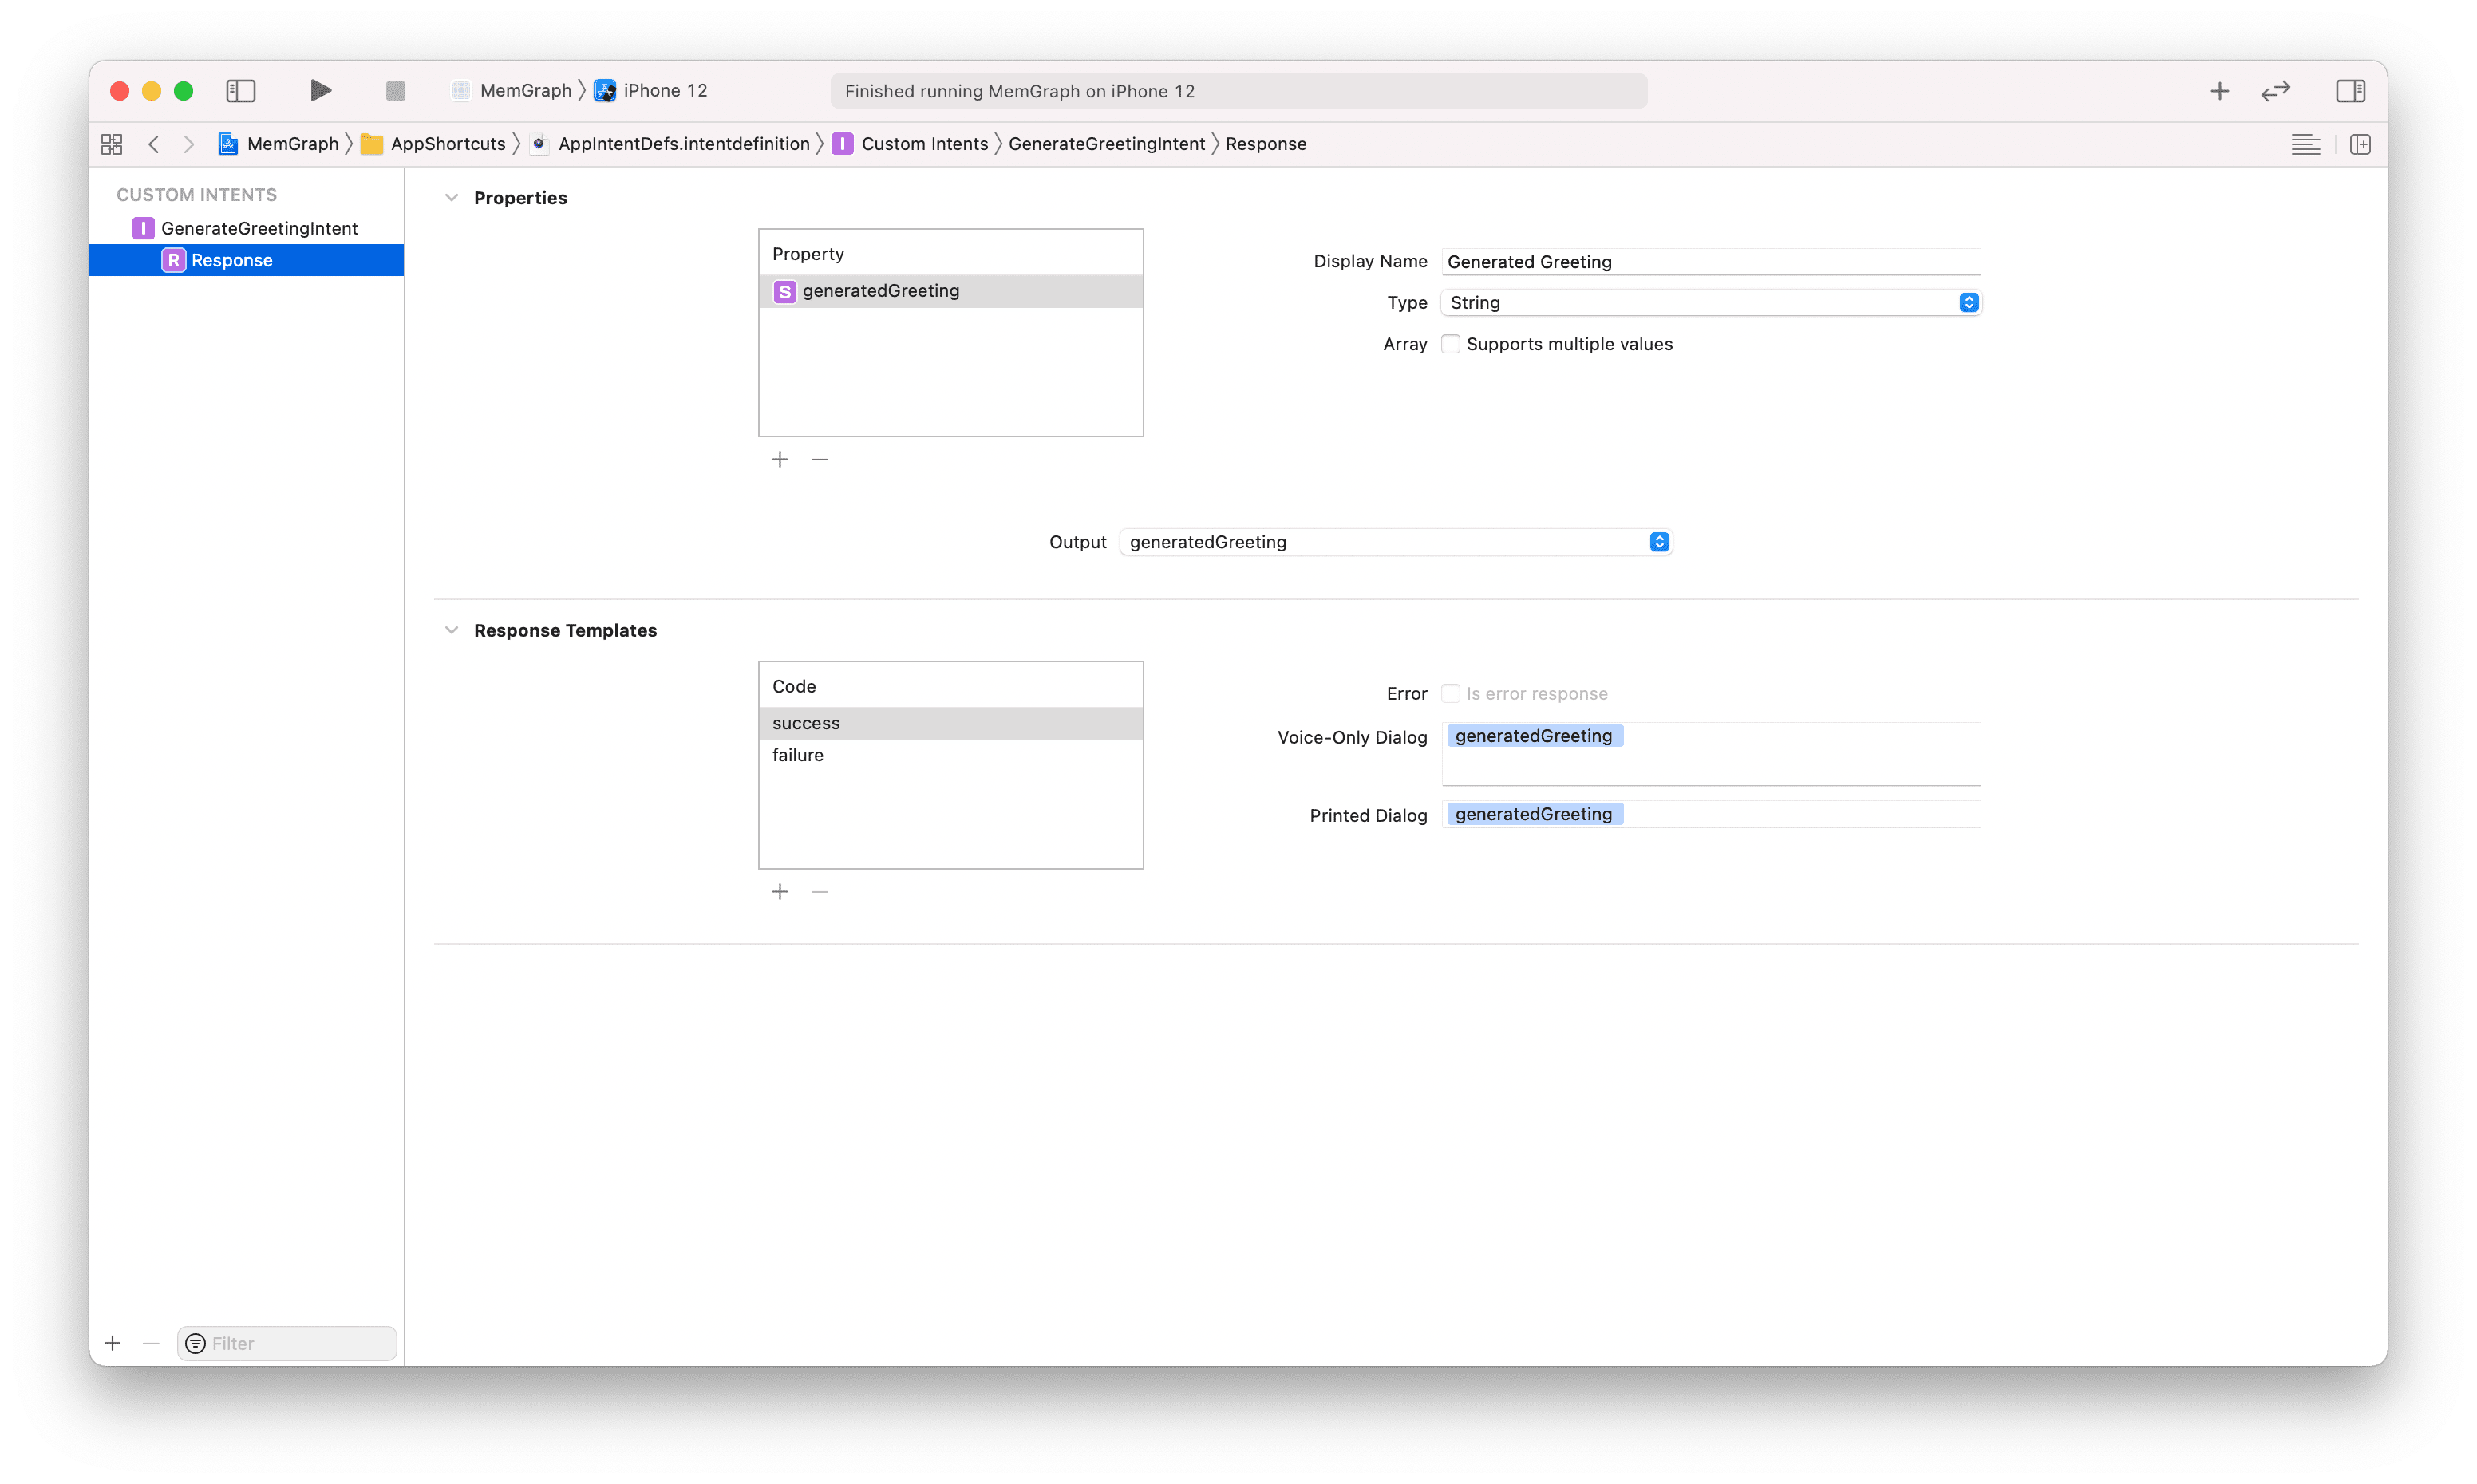Toggle the Is error response checkbox
2477x1484 pixels.
(1450, 694)
